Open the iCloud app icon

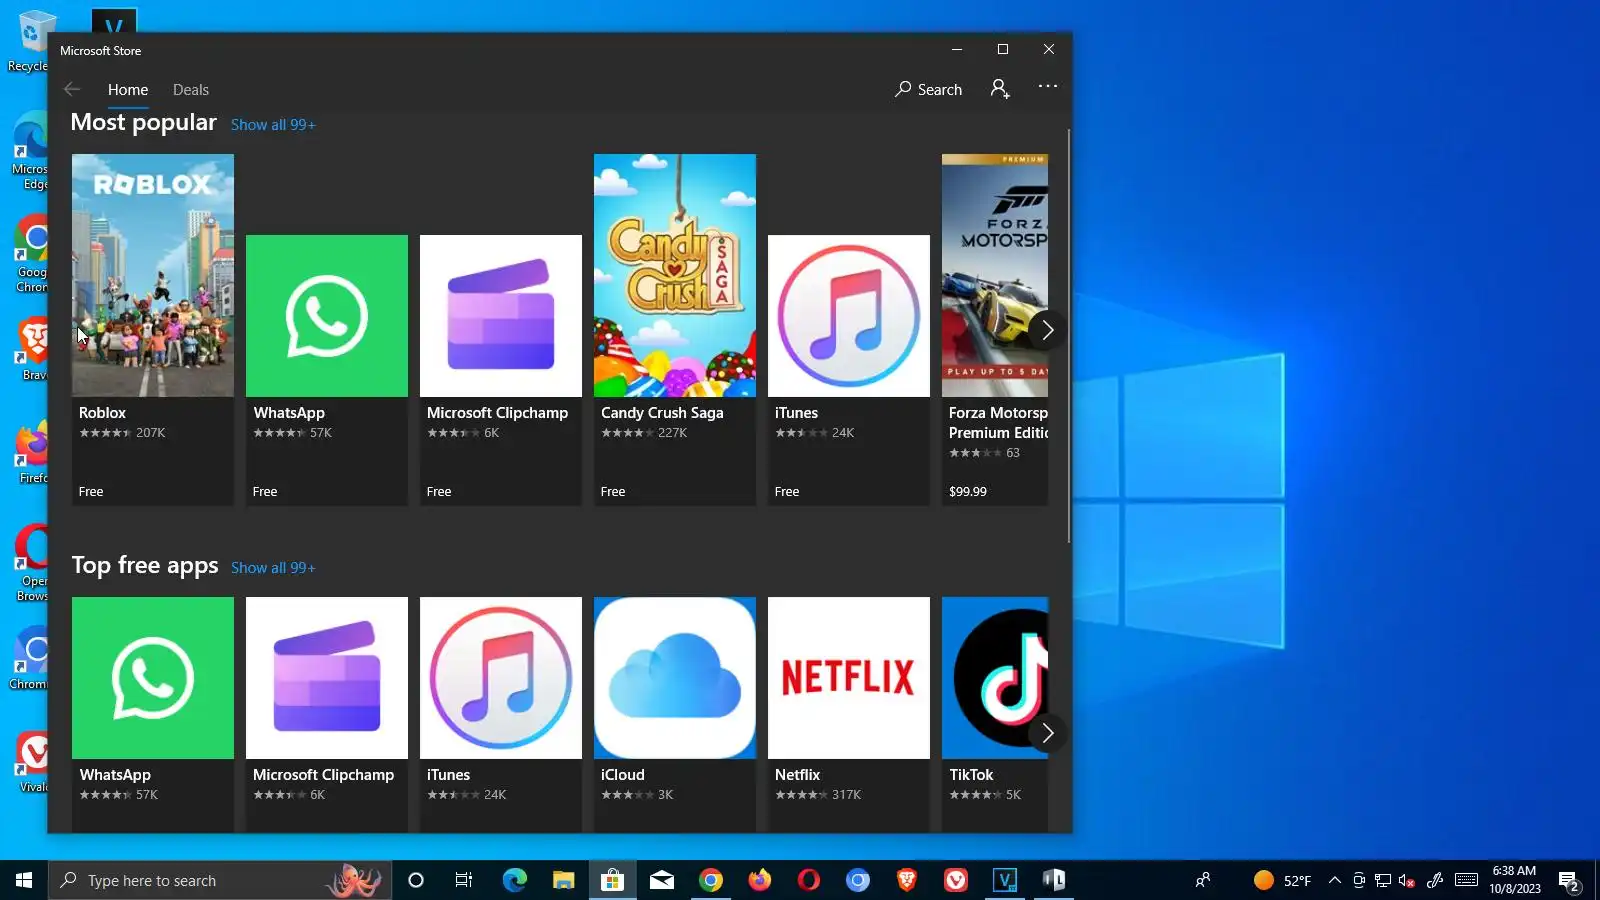[675, 678]
